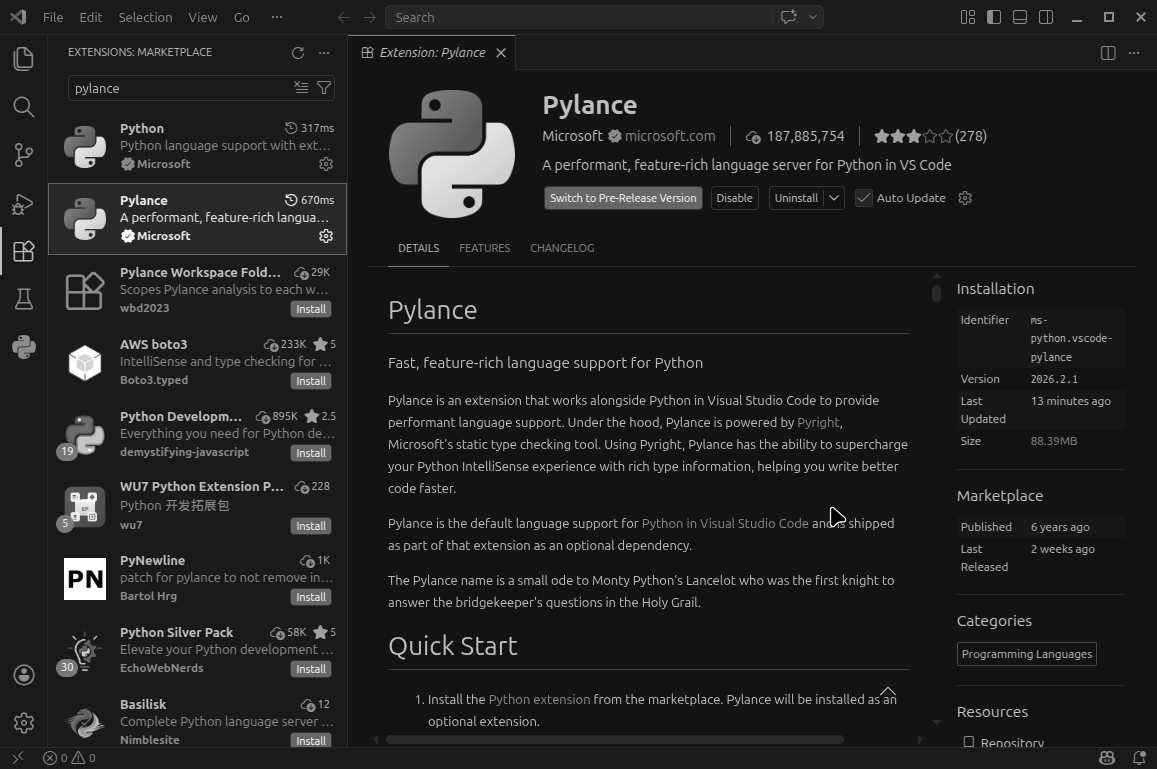Install the AWS boto3 extension

[x=311, y=381]
